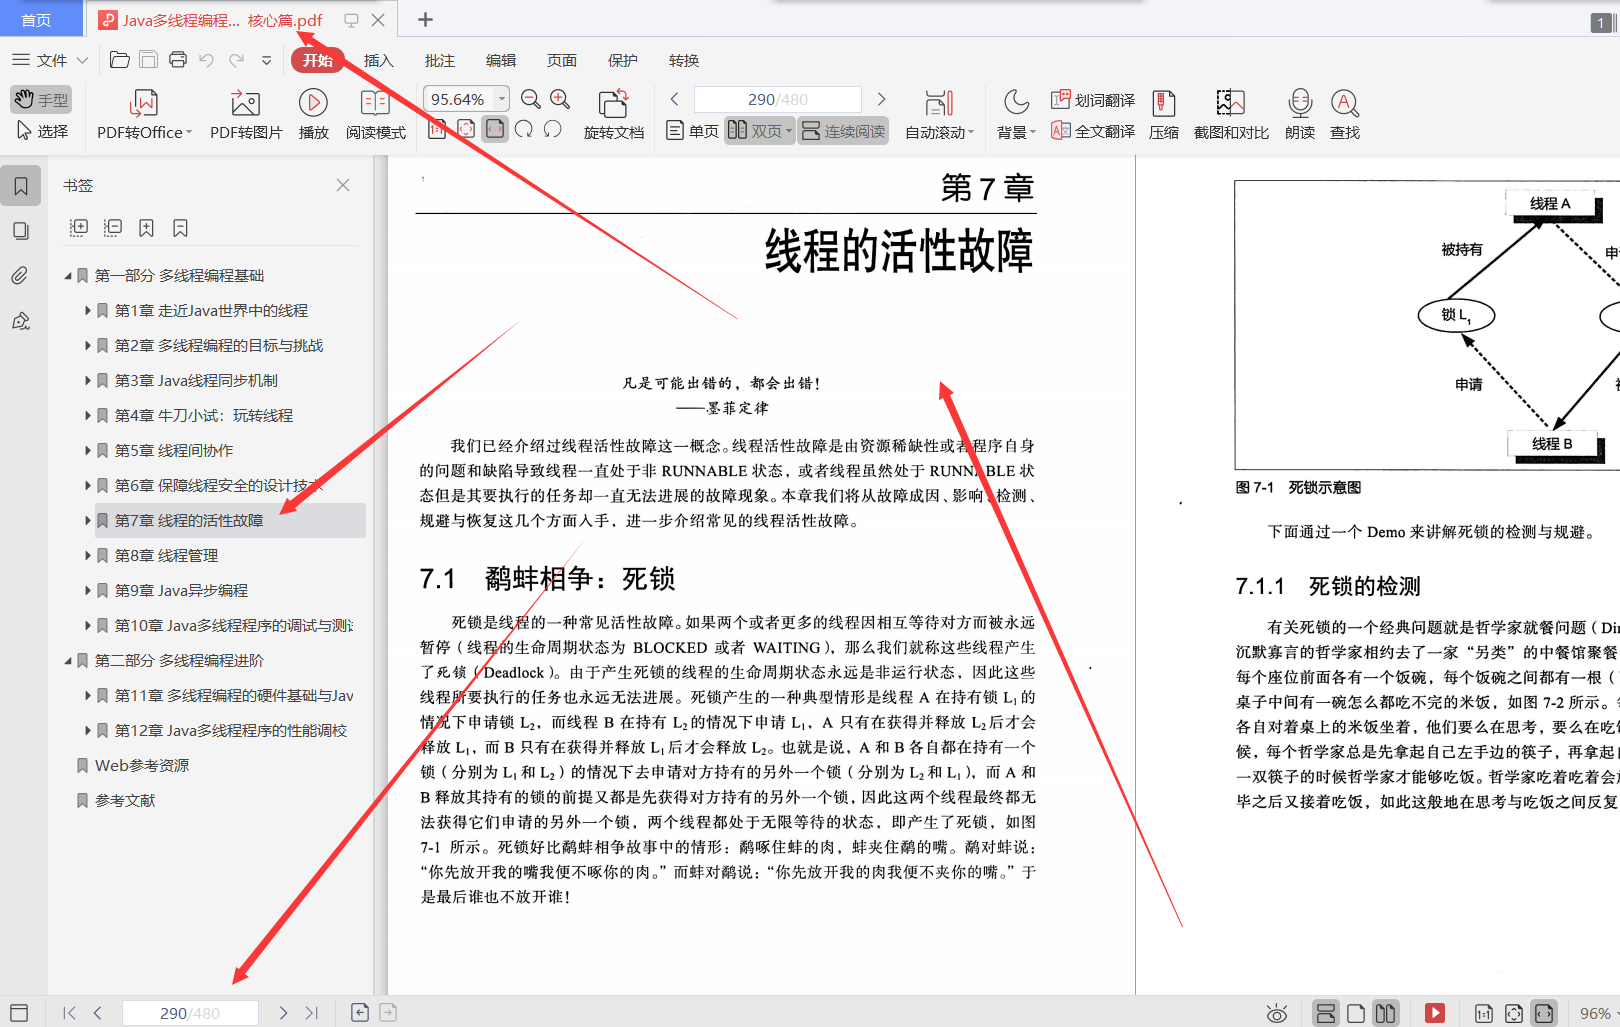This screenshot has width=1620, height=1027.
Task: Switch to the 开始 ribbon tab
Action: pyautogui.click(x=317, y=60)
